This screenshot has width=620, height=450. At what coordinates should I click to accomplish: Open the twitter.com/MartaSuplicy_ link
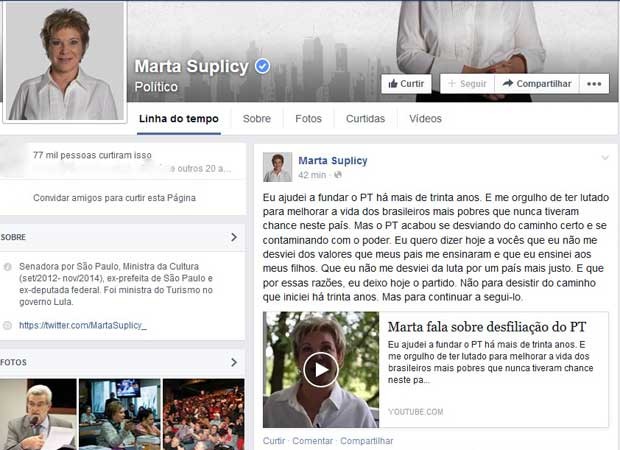(x=83, y=326)
